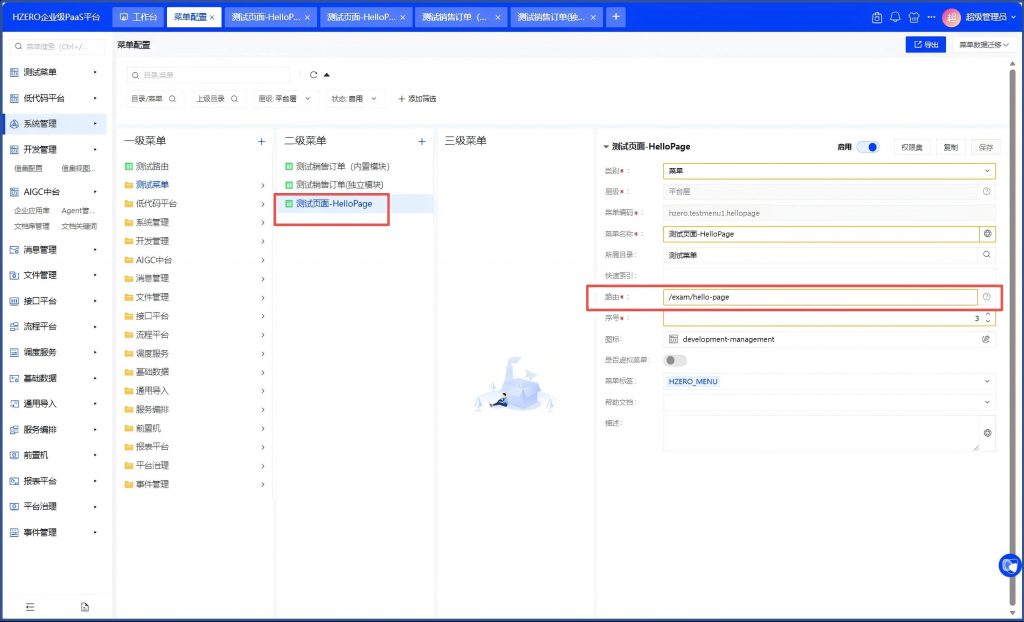Click edit icon in 图标 field

[x=986, y=339]
